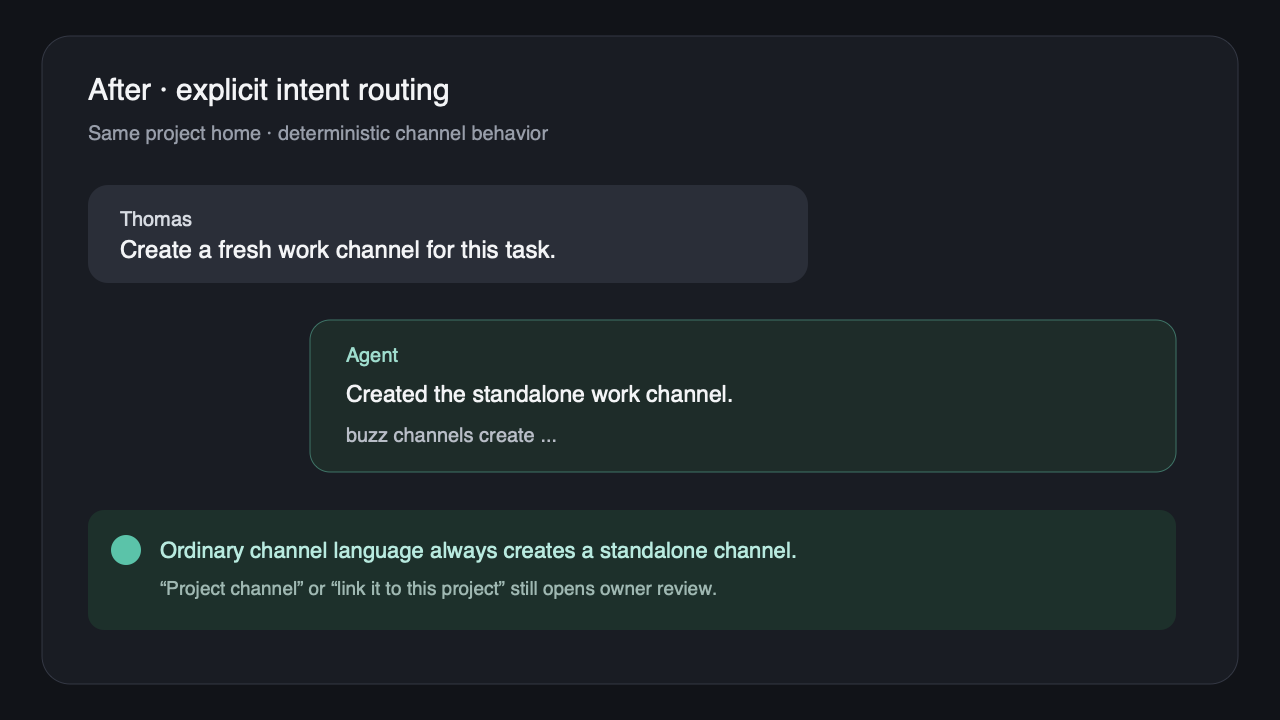
Task: Click blank card area right of Thomas's bubble
Action: point(1000,234)
